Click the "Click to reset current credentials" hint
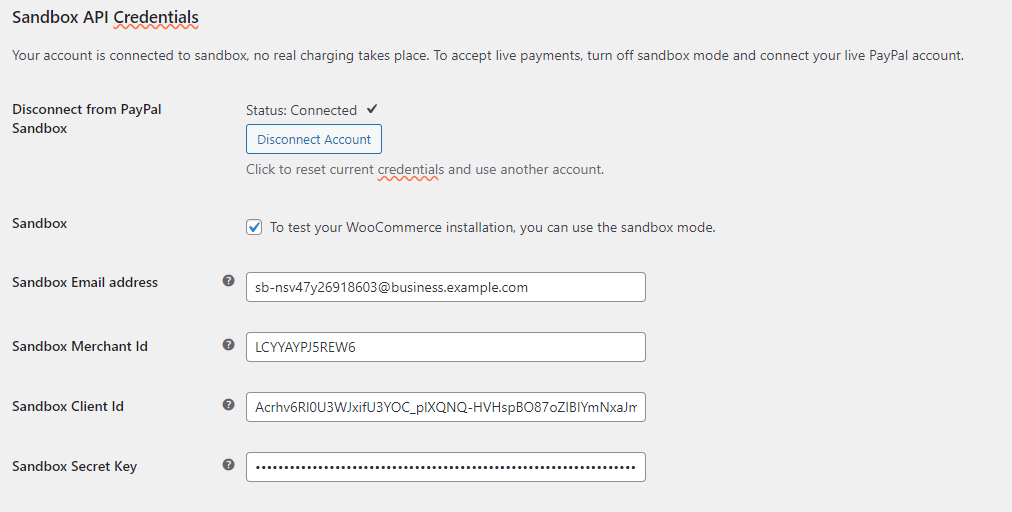Viewport: 1012px width, 512px height. [424, 169]
